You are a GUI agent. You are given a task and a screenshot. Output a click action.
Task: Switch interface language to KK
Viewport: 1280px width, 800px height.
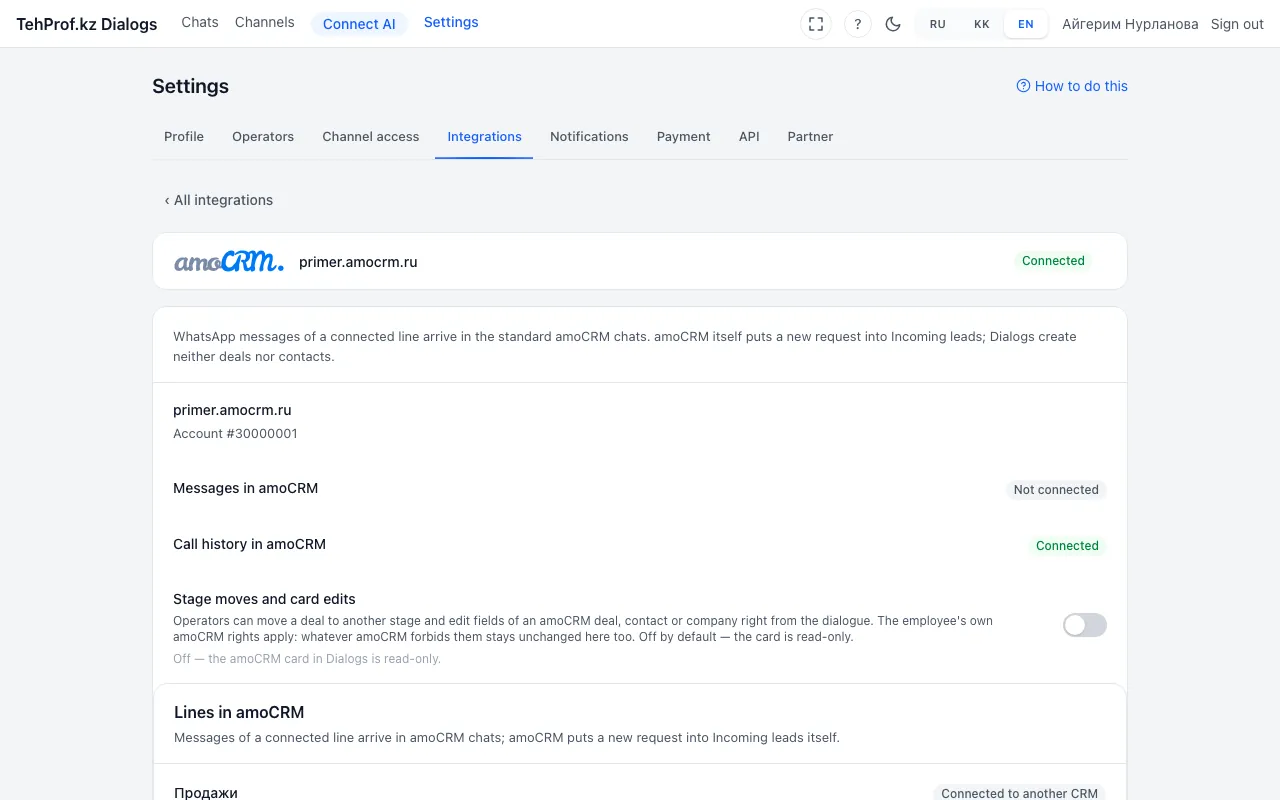[x=982, y=24]
